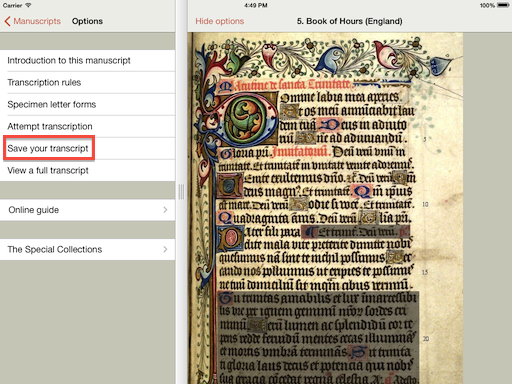Open The Special Collections row
Viewport: 512px width, 384px height.
[87, 249]
